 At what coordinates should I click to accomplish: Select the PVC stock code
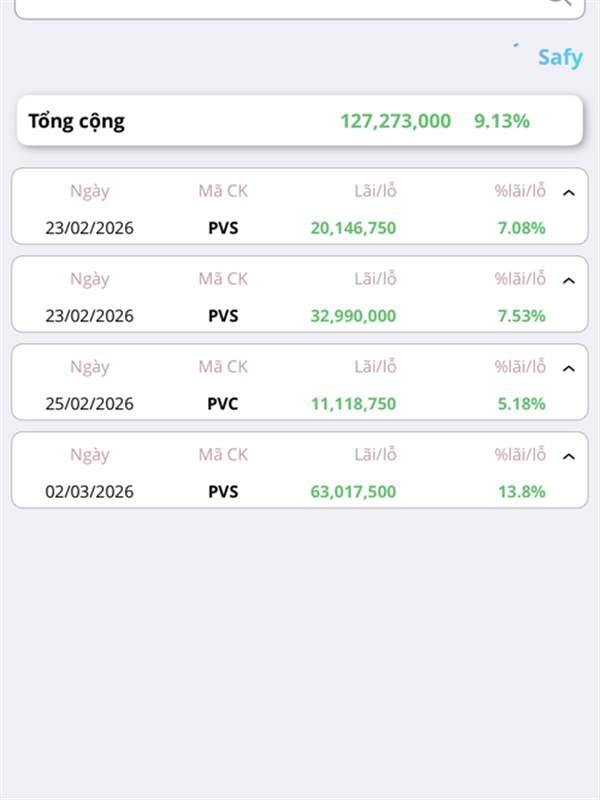pos(223,404)
